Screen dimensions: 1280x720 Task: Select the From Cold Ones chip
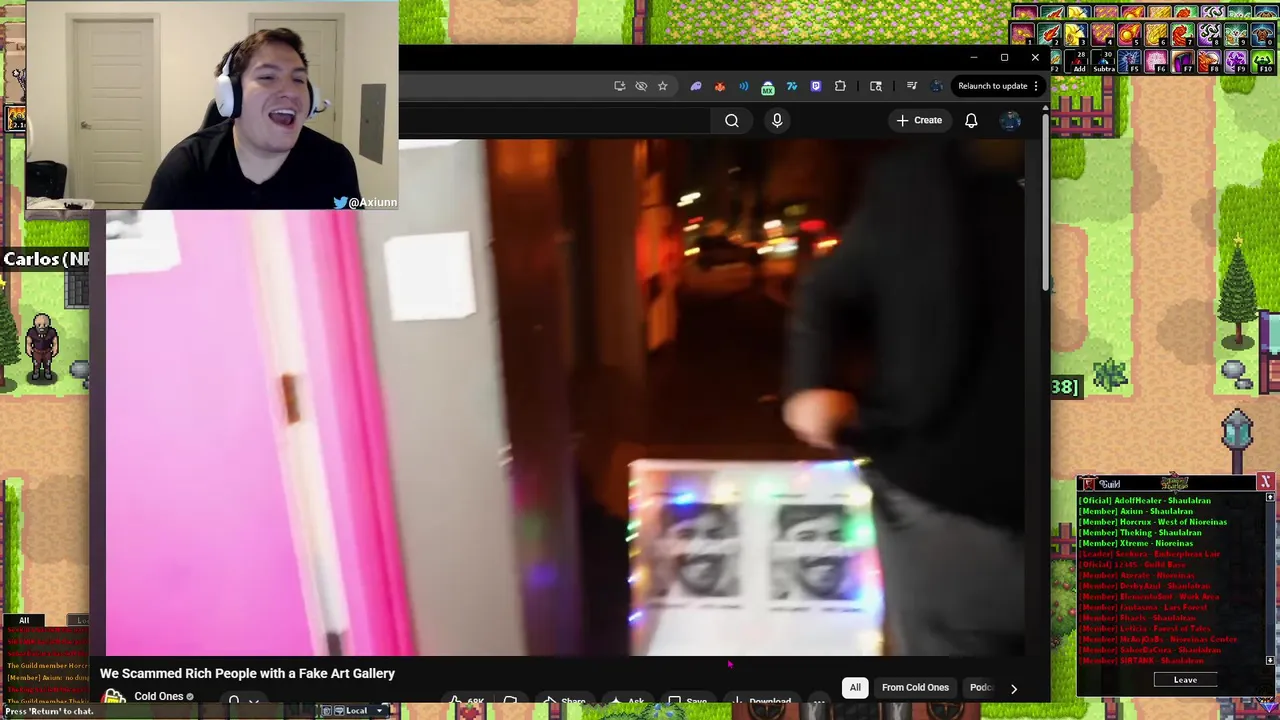click(x=915, y=688)
